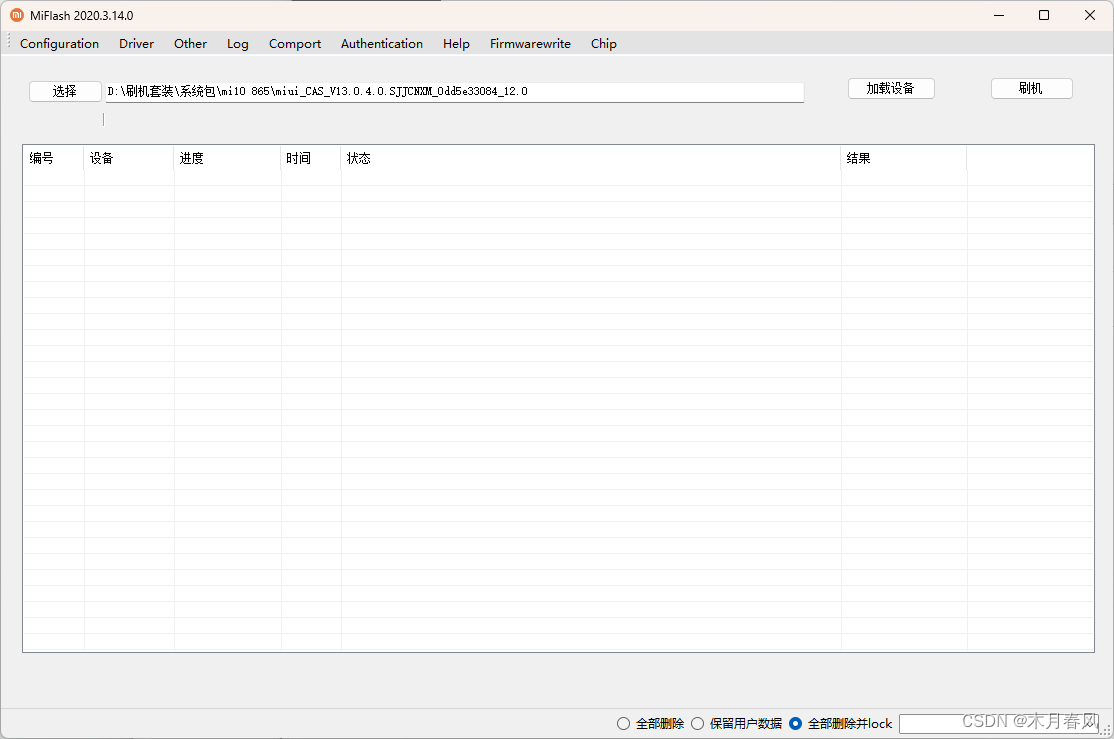
Task: Focus the firmware path input field
Action: (455, 92)
